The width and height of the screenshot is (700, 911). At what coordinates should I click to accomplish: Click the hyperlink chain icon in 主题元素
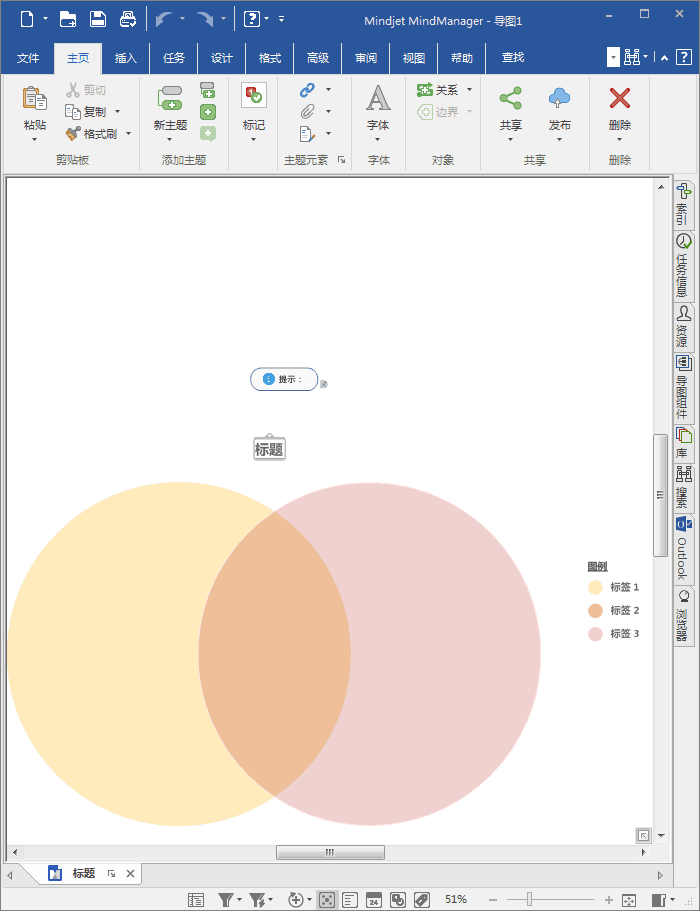(307, 90)
